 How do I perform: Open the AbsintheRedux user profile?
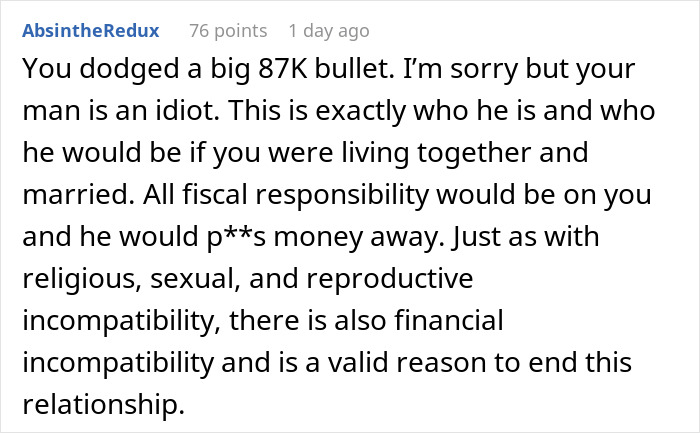[x=91, y=31]
